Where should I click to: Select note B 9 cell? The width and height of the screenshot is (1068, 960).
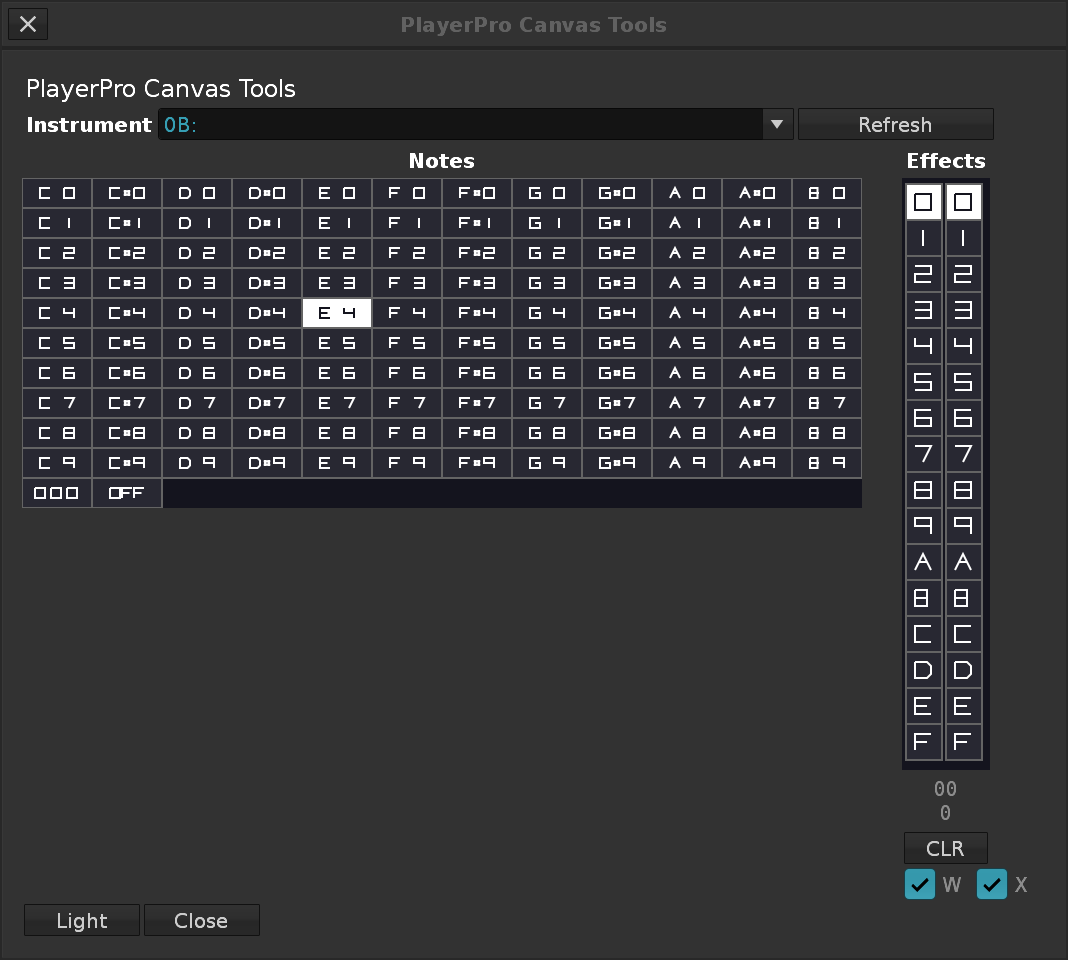(827, 463)
